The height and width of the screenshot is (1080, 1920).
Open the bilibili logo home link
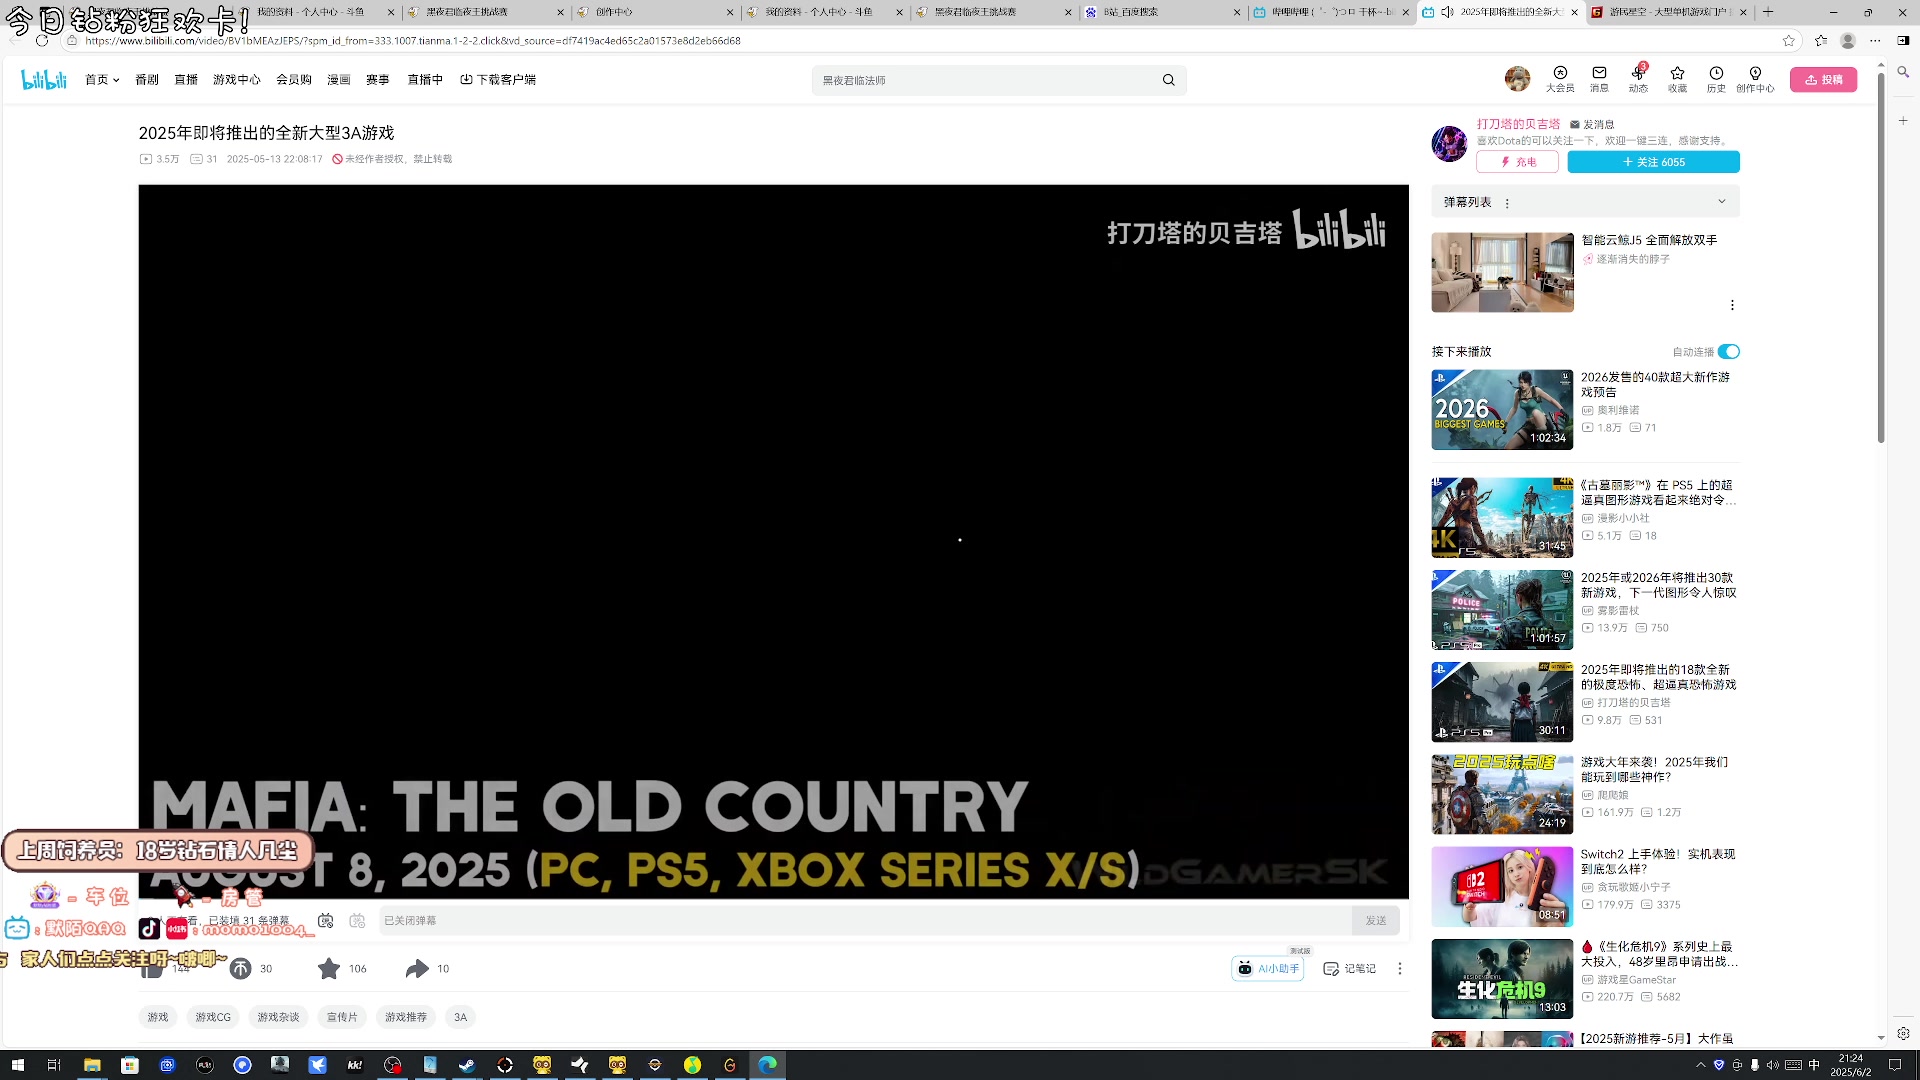[44, 80]
